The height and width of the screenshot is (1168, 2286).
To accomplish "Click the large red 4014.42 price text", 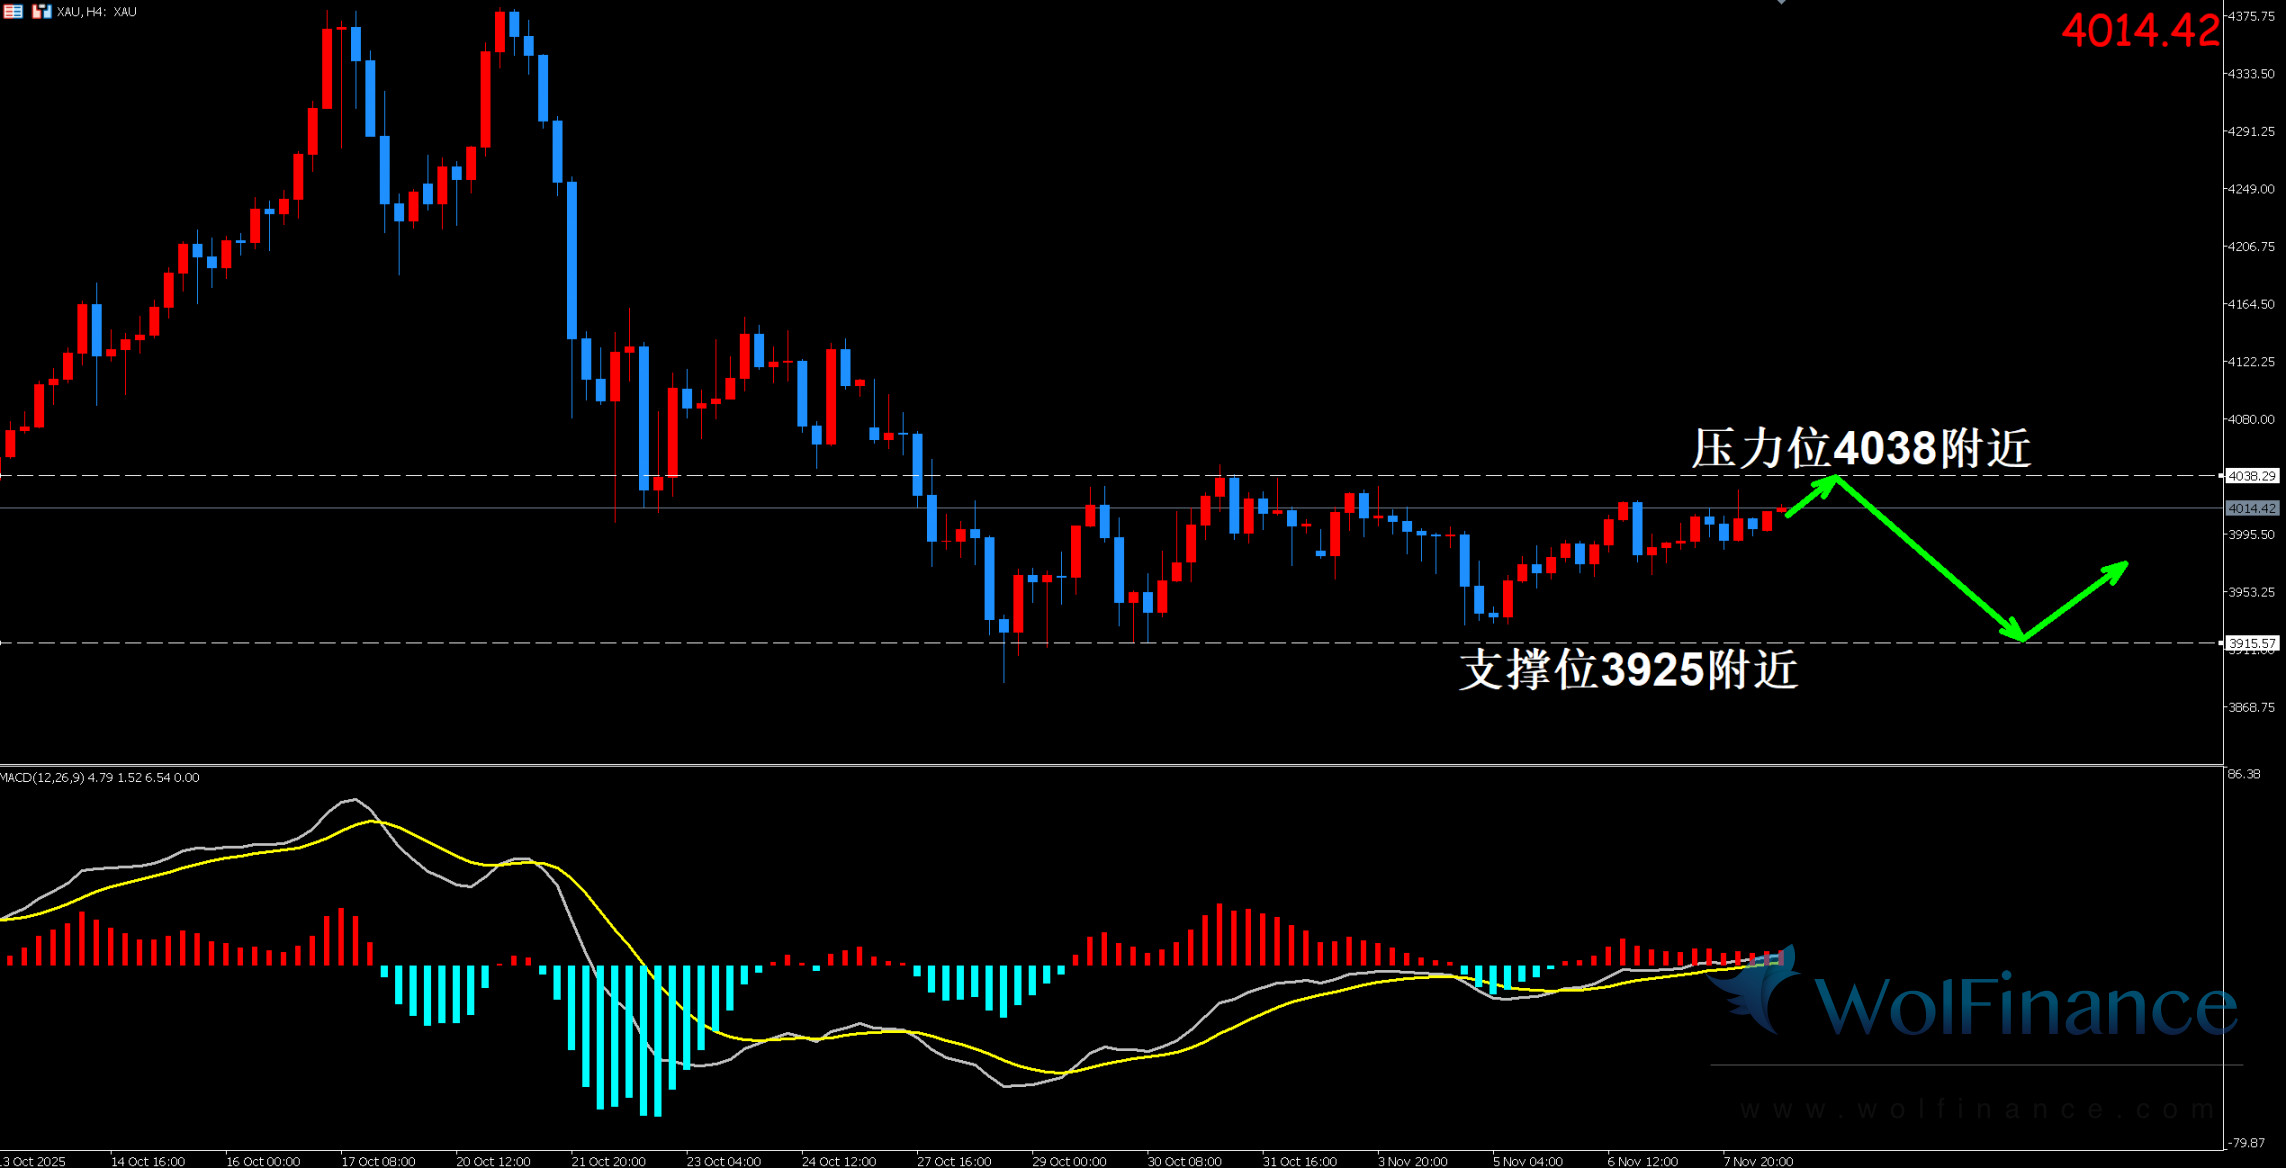I will click(x=2139, y=31).
